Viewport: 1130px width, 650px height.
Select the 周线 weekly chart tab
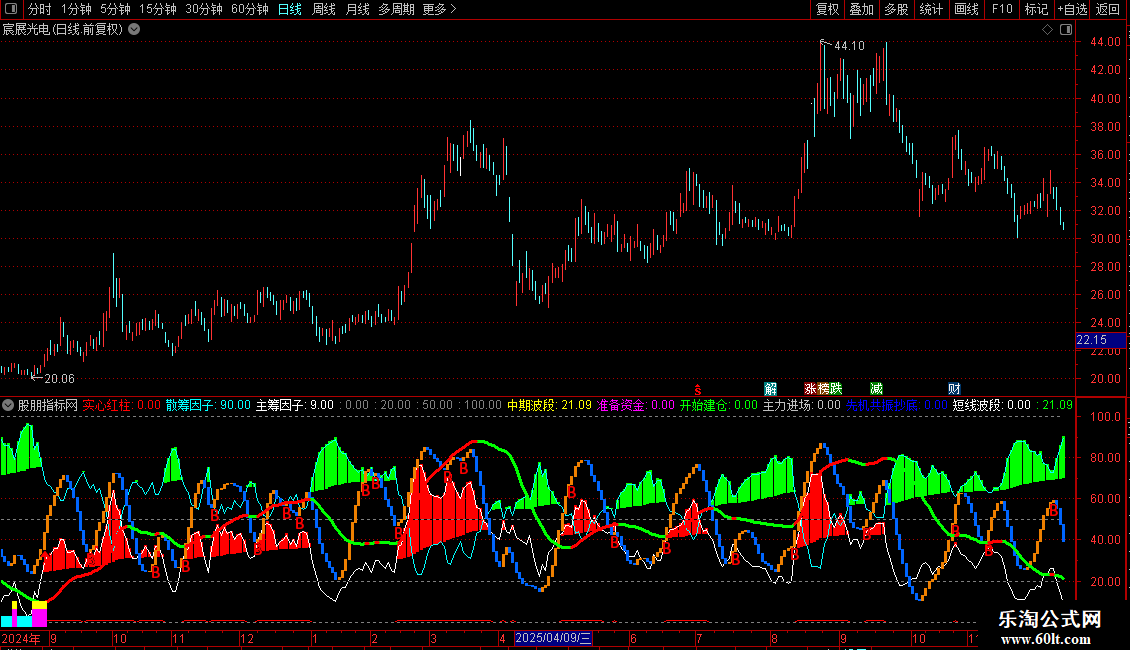(x=324, y=9)
